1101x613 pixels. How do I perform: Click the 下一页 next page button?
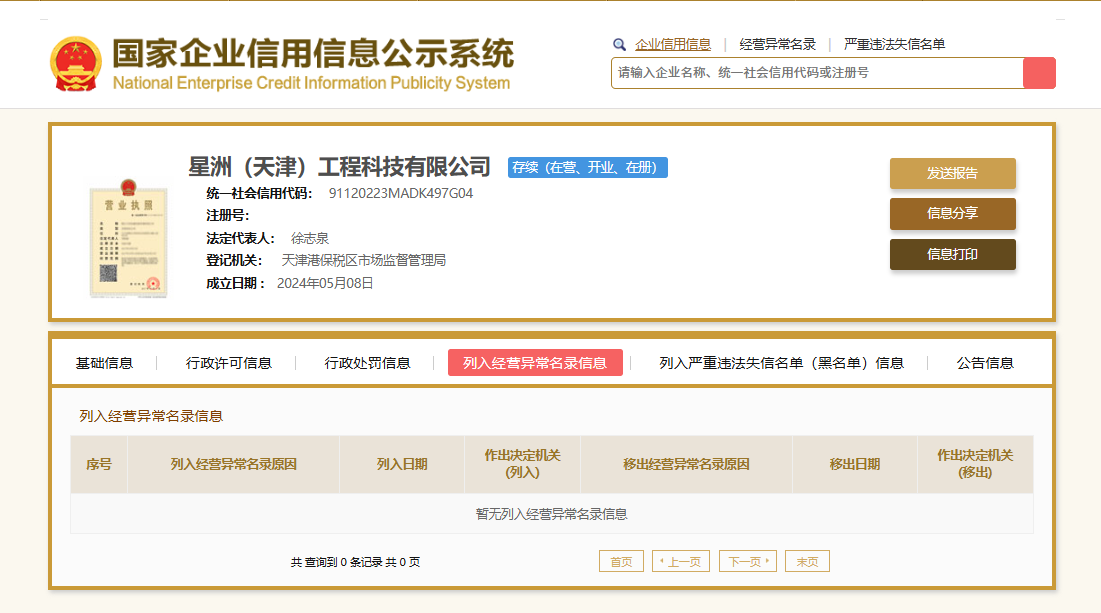[x=748, y=561]
